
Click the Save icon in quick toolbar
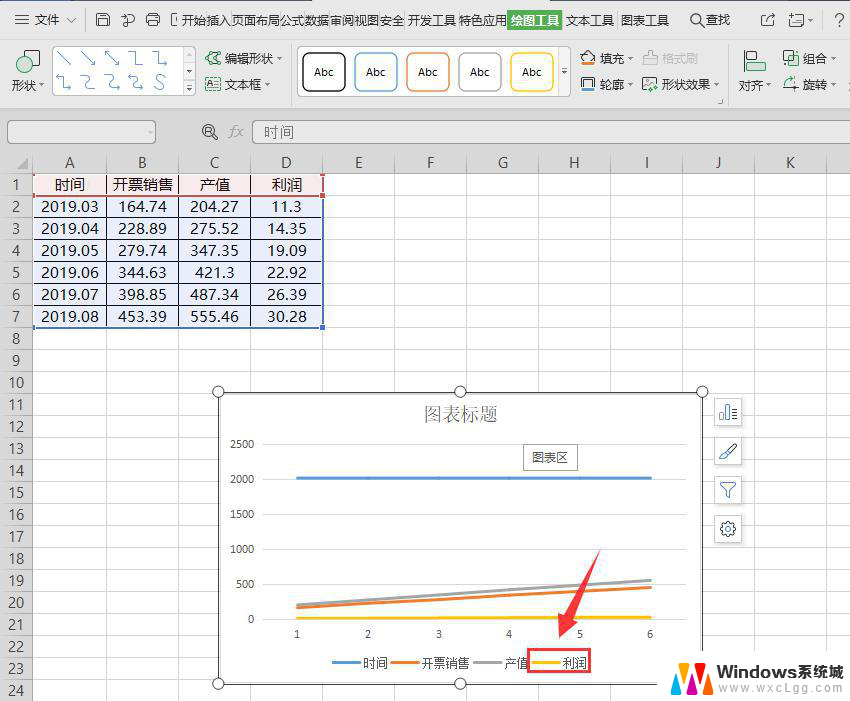102,20
